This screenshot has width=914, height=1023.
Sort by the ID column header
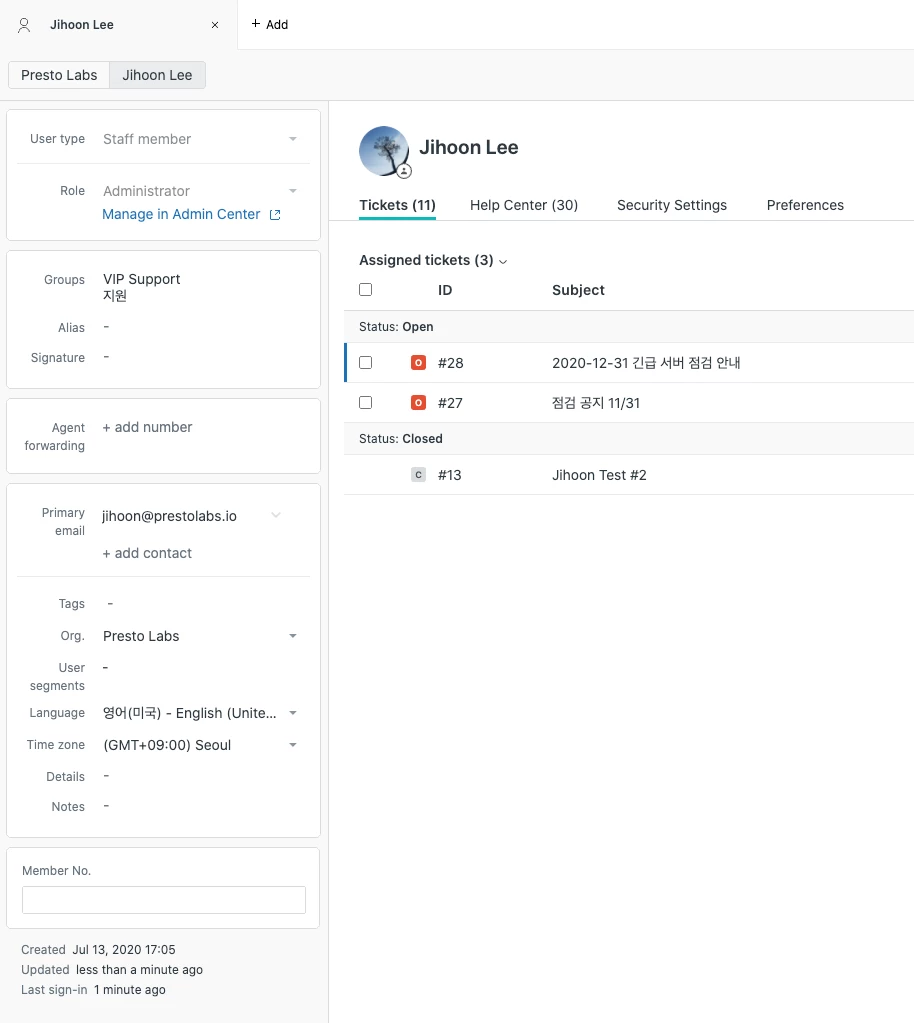[445, 290]
